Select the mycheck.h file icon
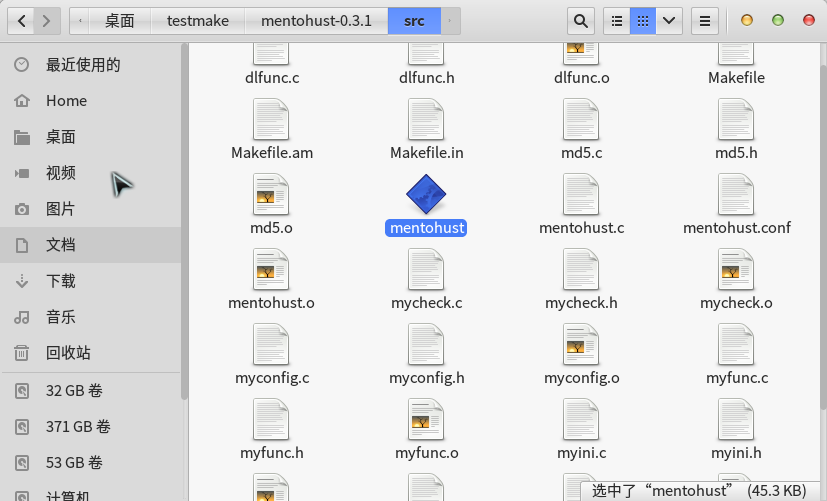Image resolution: width=827 pixels, height=501 pixels. point(581,269)
